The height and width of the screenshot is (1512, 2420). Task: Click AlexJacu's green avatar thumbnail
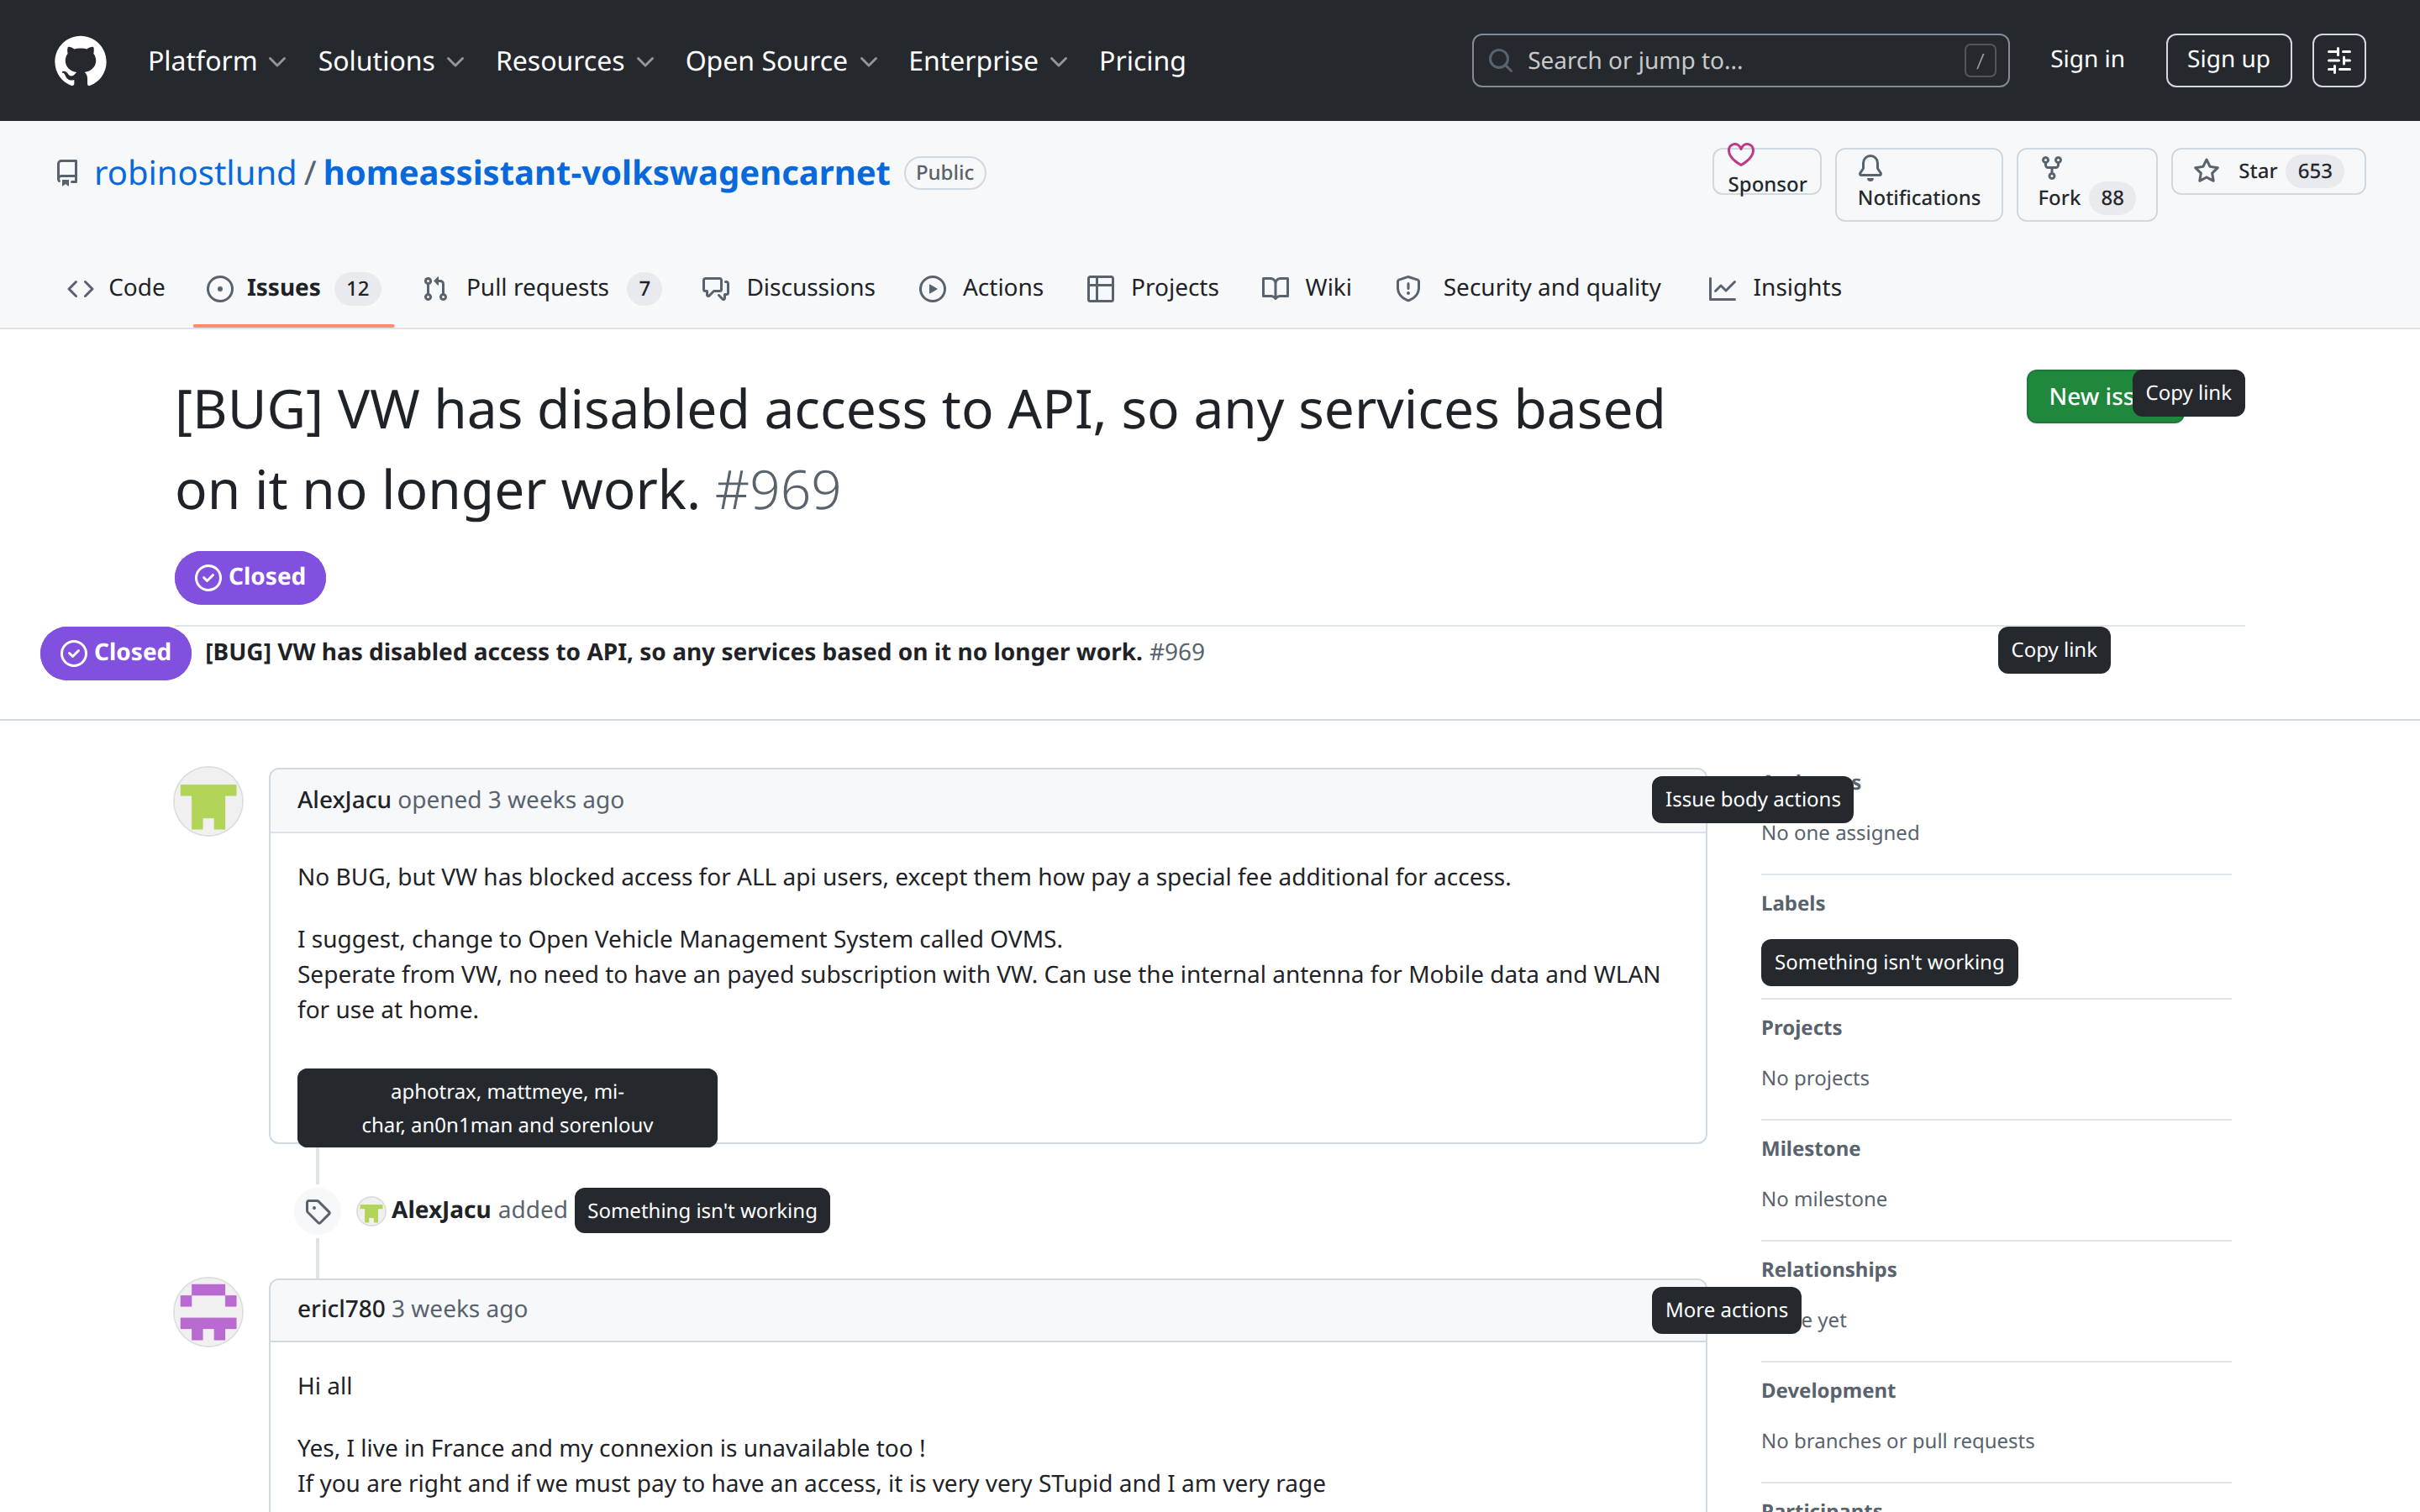(x=208, y=801)
